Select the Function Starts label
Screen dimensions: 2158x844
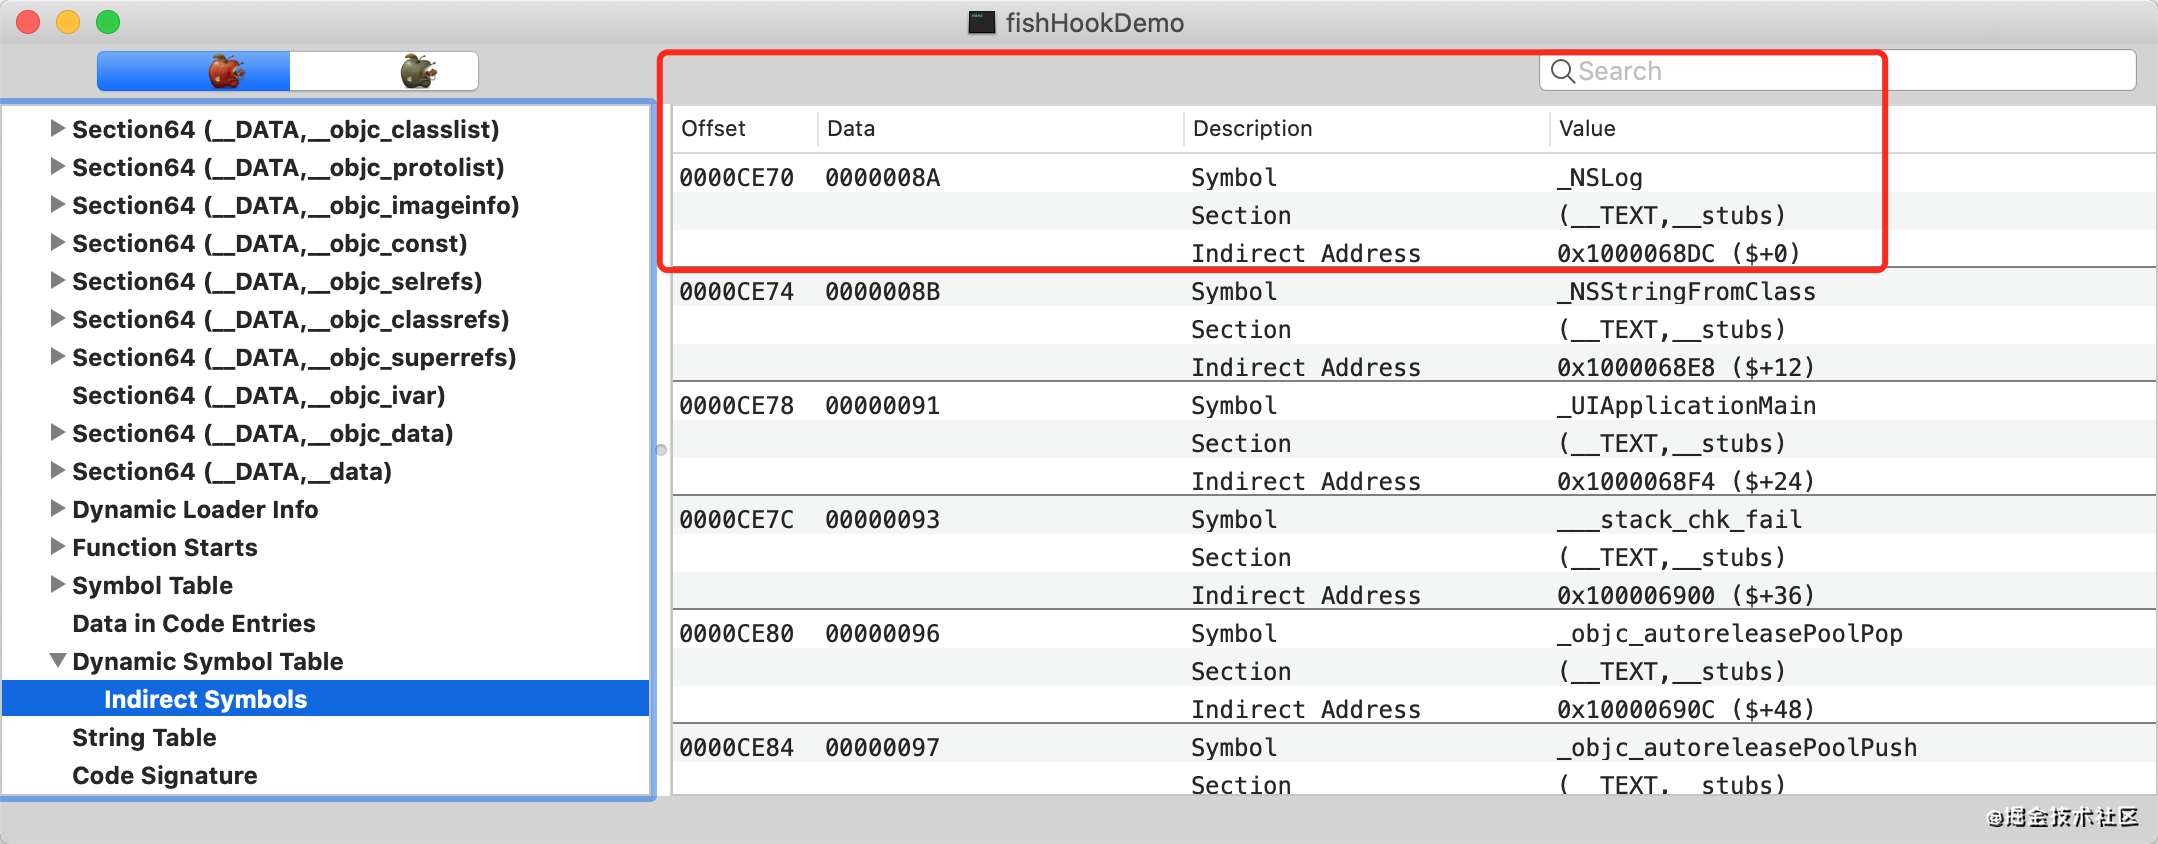point(165,548)
